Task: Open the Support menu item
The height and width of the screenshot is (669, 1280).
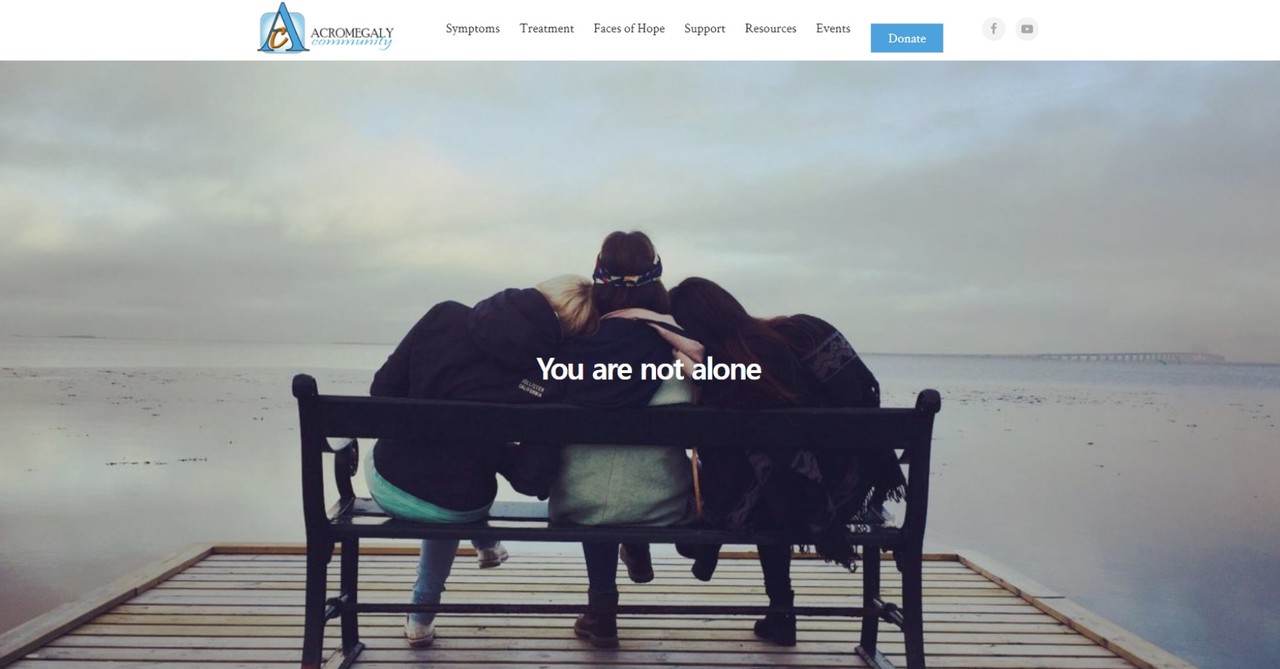Action: pos(705,29)
